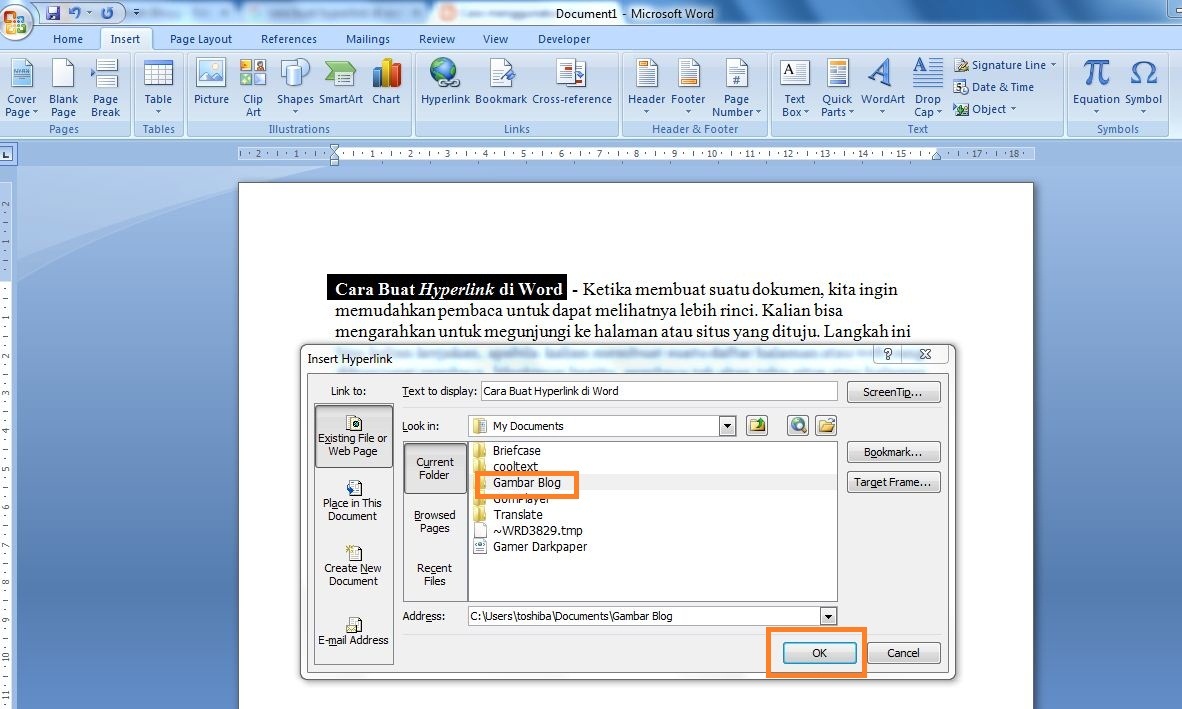Select the Gamer Darkpaper file
1182x709 pixels.
[540, 547]
